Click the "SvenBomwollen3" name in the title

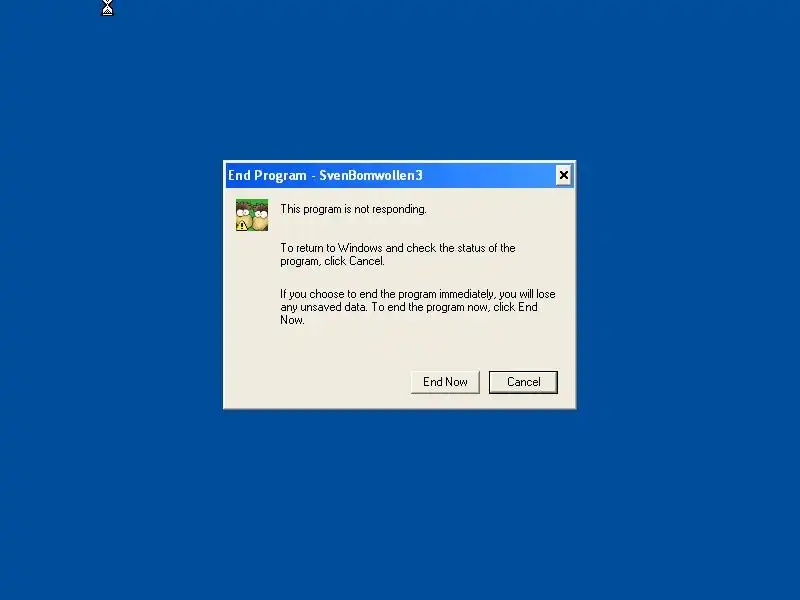pos(371,176)
